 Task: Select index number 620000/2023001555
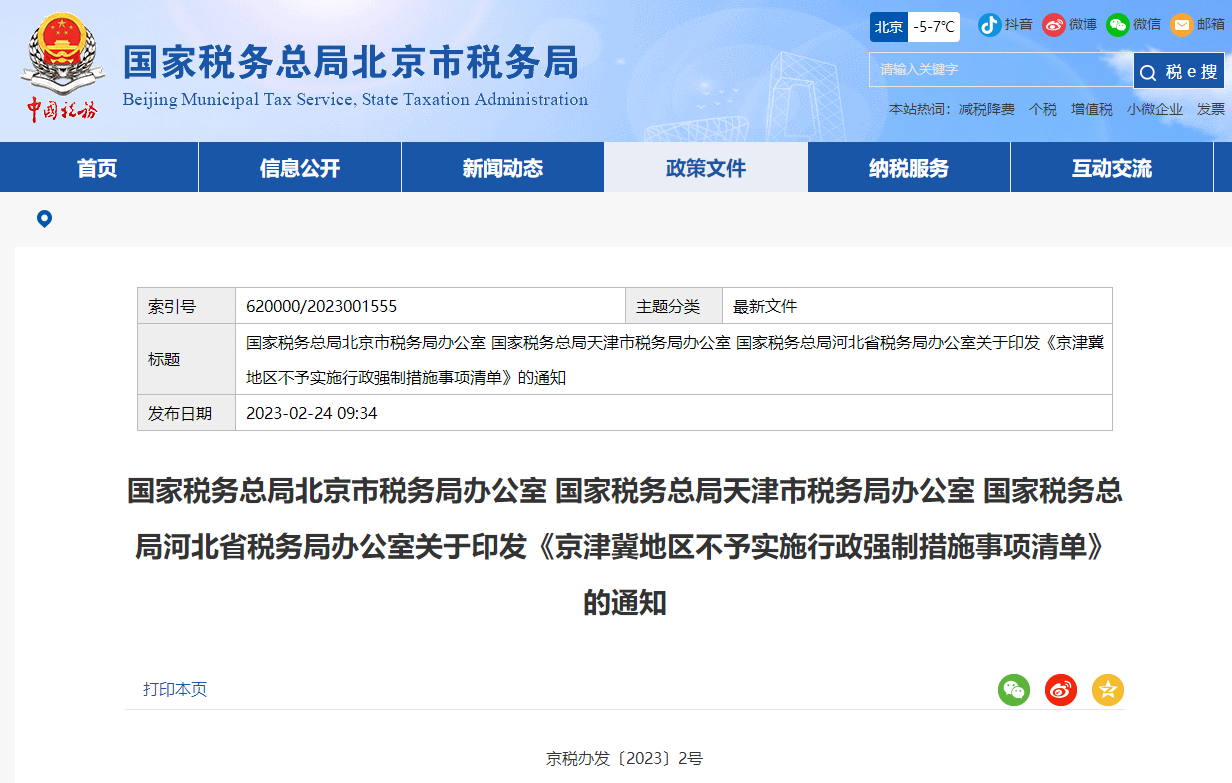(x=321, y=306)
